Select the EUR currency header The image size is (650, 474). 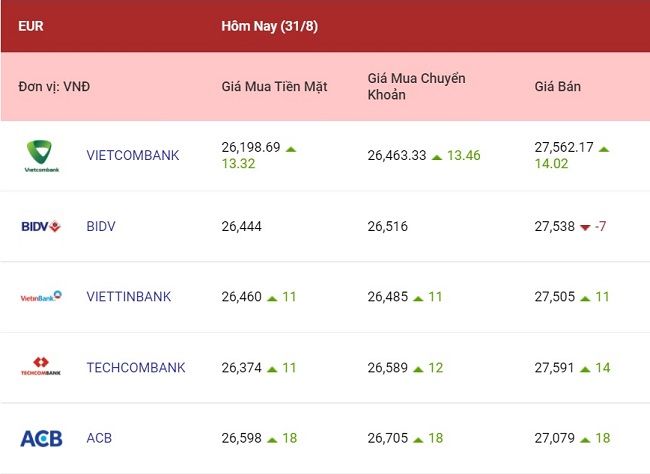pos(31,26)
